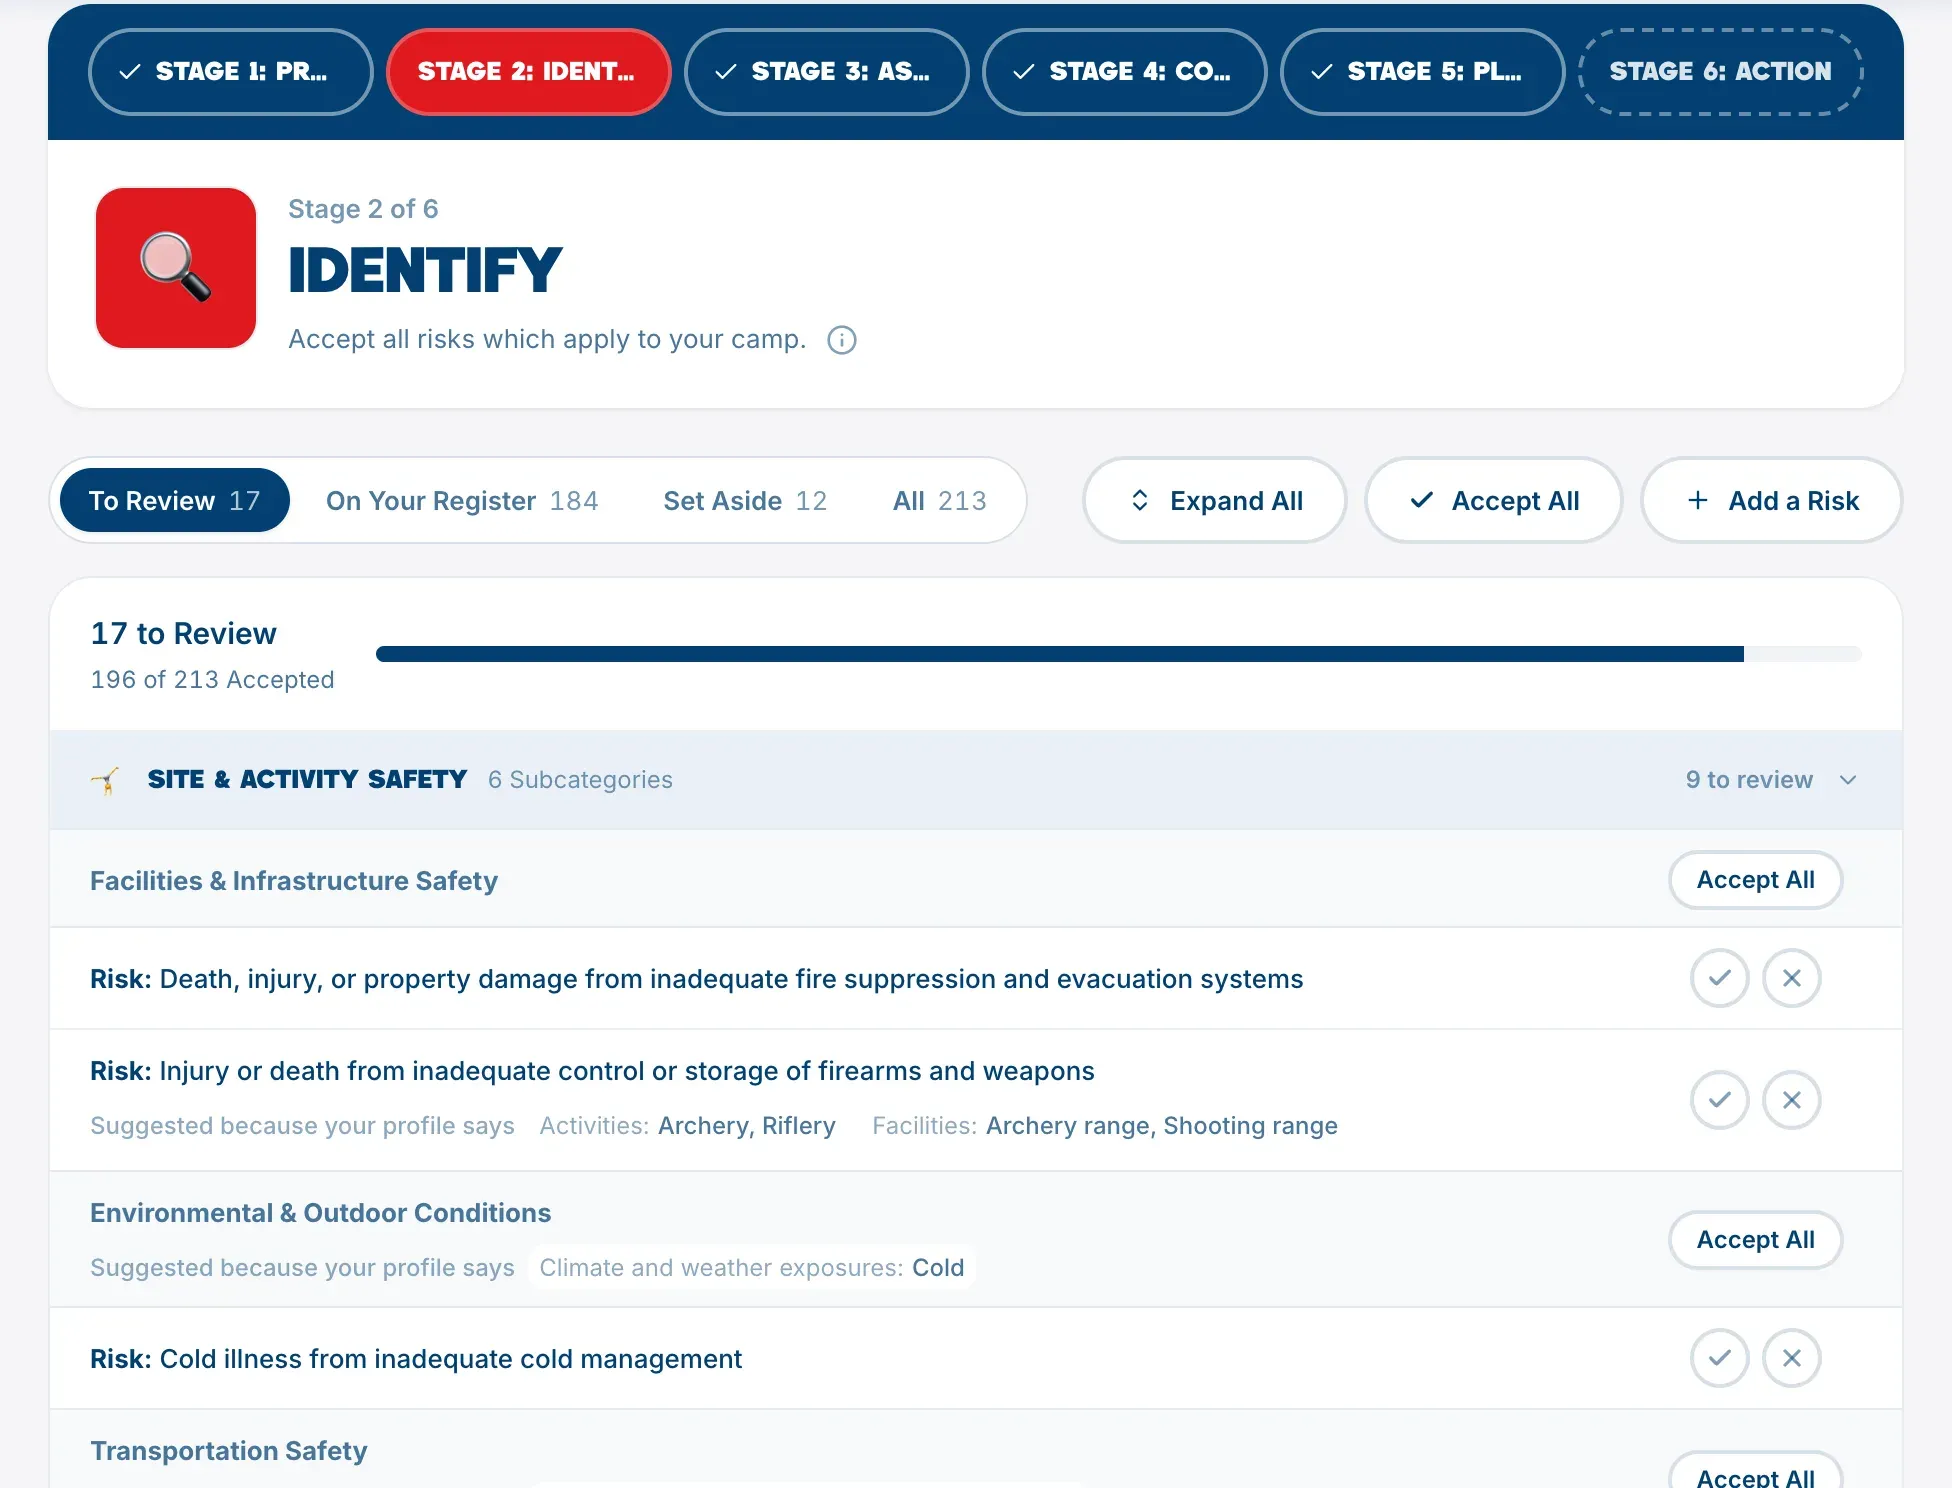
Task: Set aside the fire suppression and evacuation risk
Action: 1791,978
